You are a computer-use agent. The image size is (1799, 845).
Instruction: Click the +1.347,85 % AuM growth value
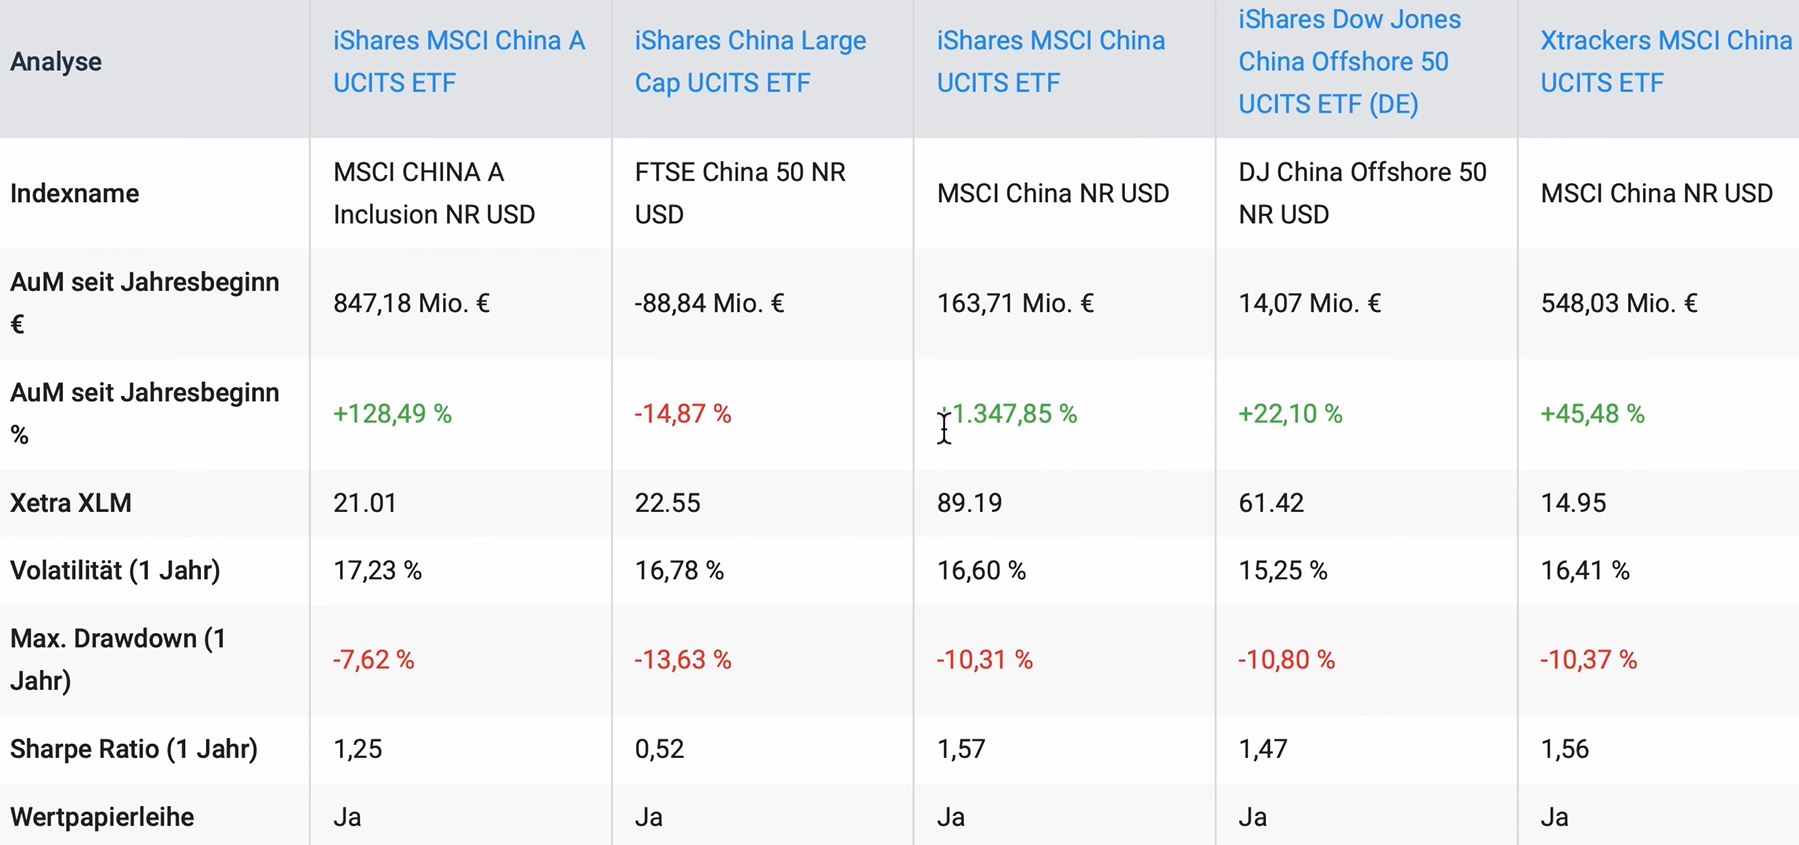[x=1010, y=414]
